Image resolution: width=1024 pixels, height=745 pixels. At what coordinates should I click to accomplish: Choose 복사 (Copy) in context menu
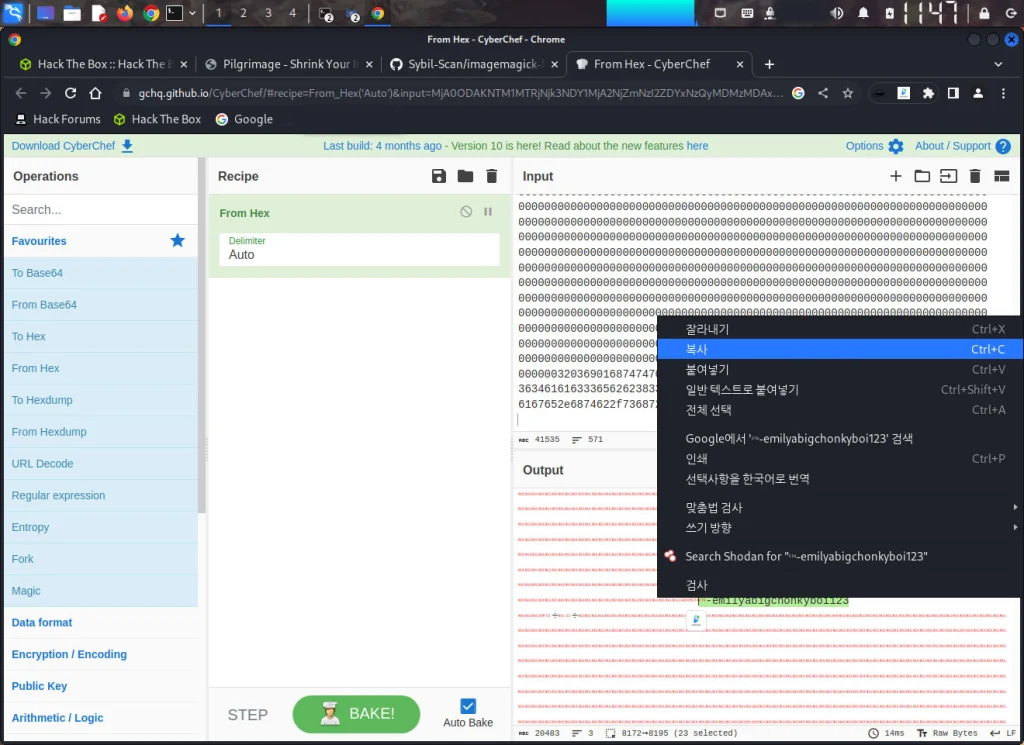click(x=840, y=349)
